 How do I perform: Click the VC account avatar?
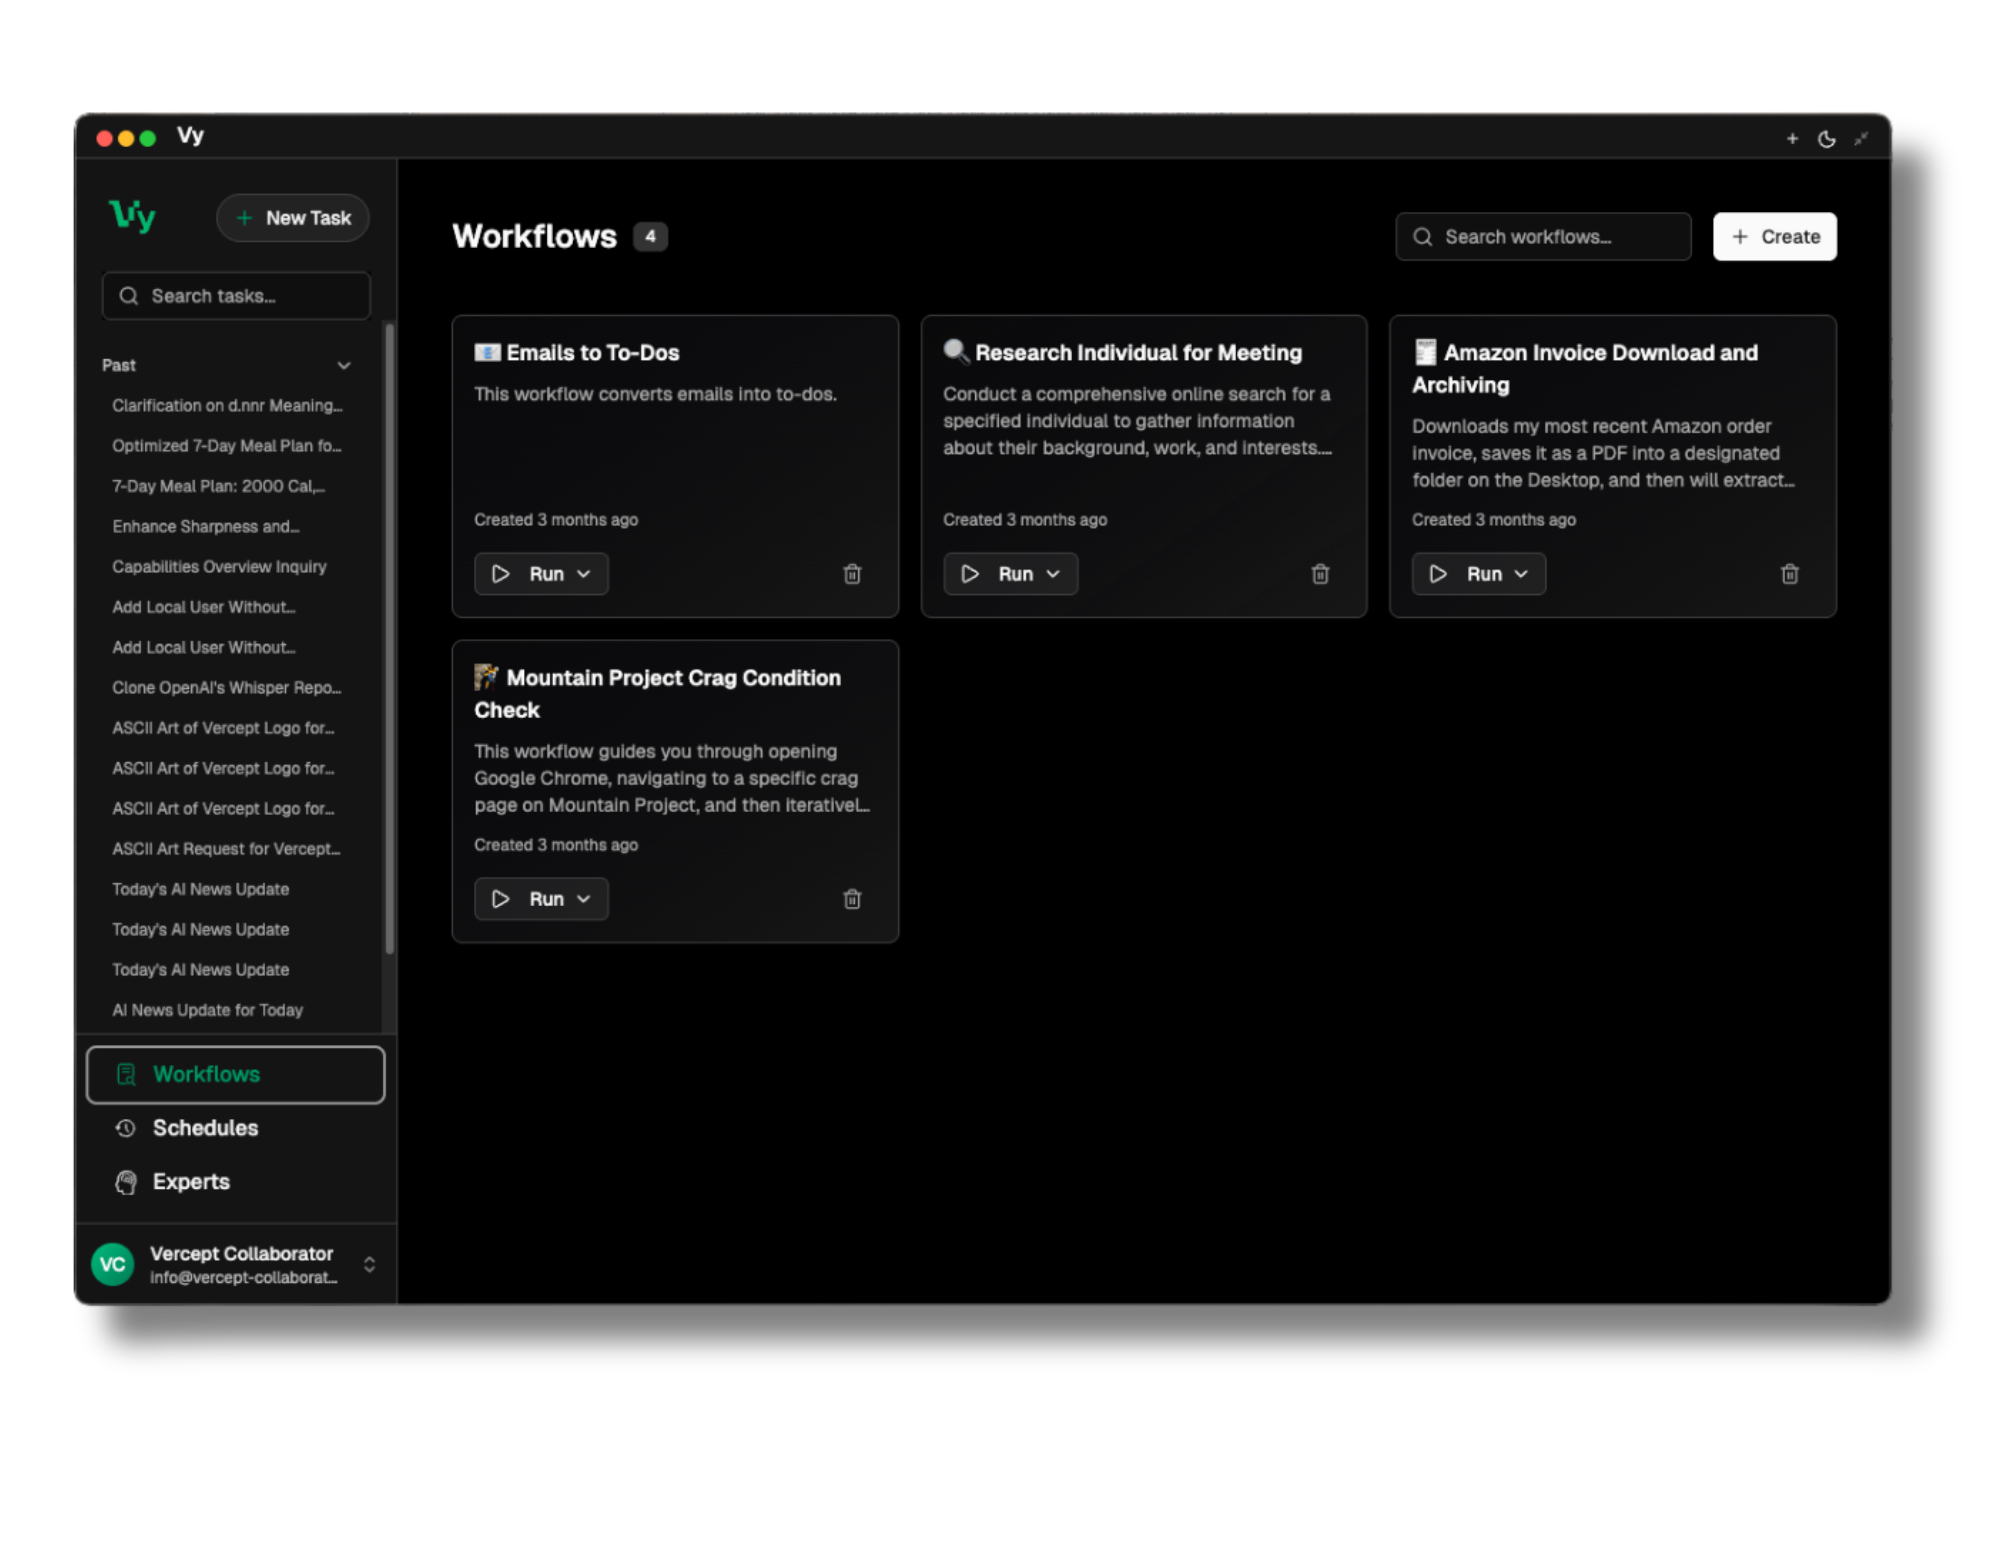[x=112, y=1264]
